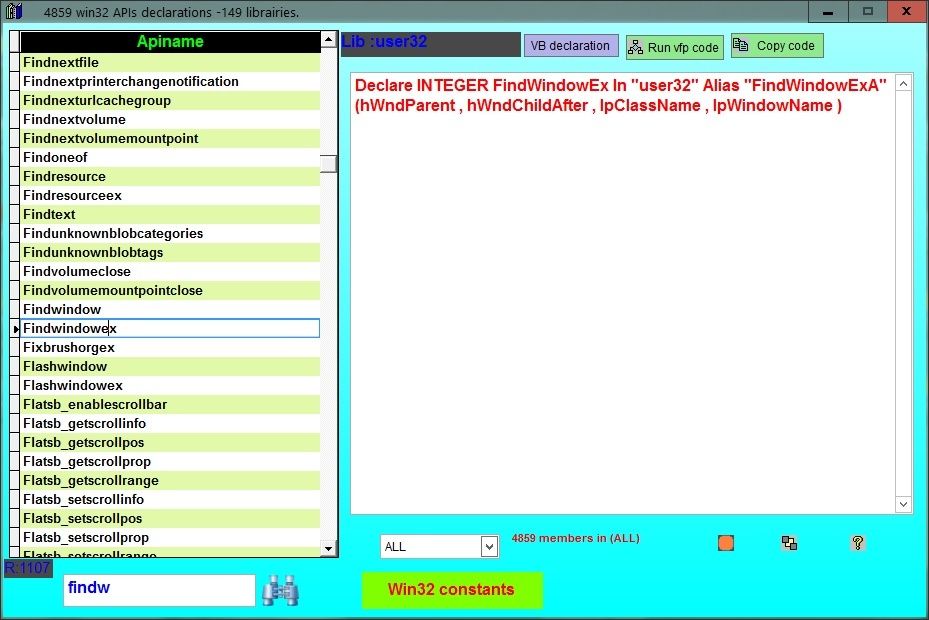Click the Copy code clipboard icon

click(x=740, y=45)
